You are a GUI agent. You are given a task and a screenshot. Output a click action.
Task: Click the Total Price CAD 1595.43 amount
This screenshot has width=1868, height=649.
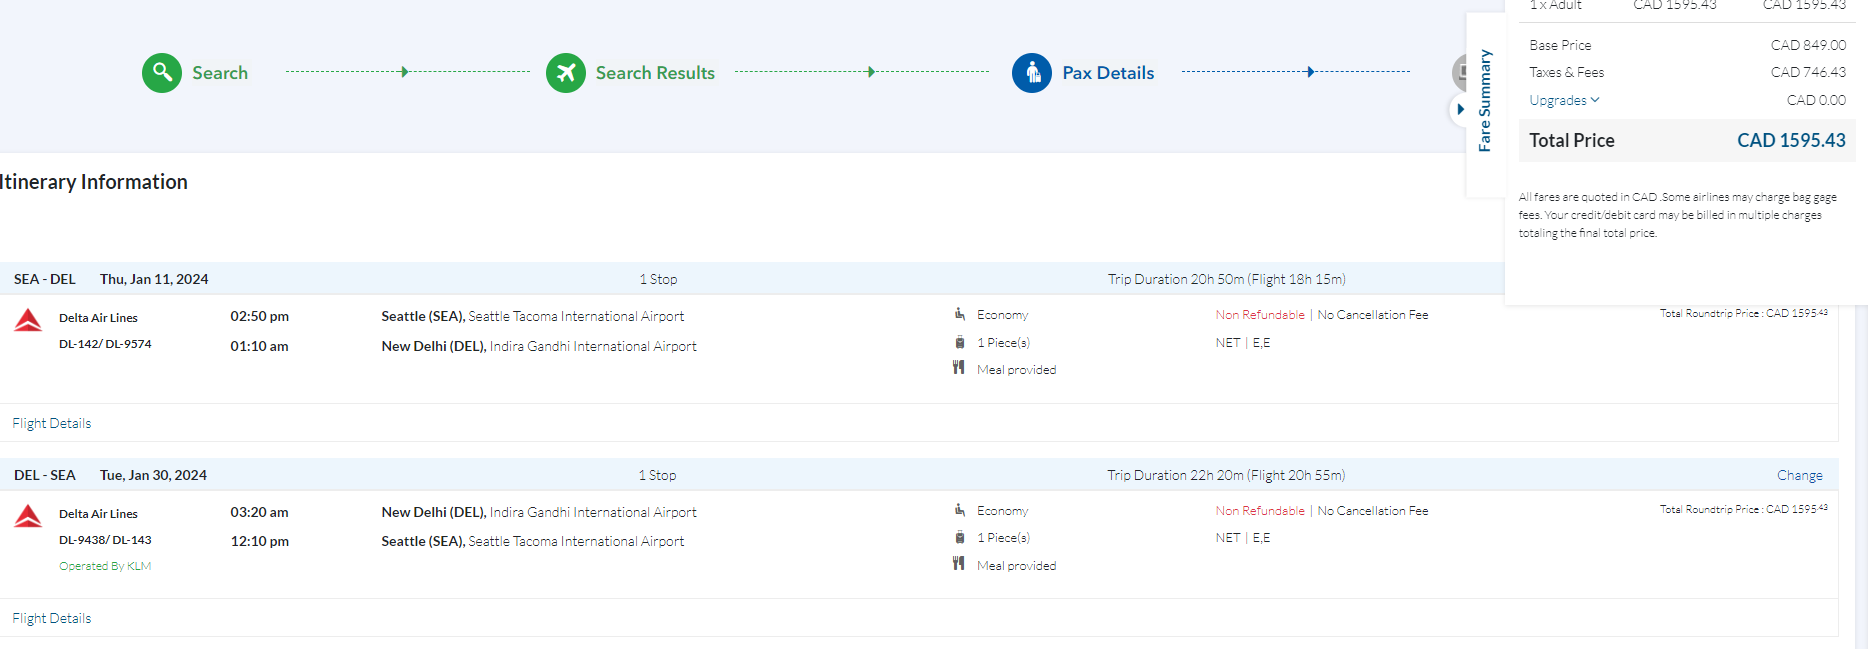point(1790,141)
